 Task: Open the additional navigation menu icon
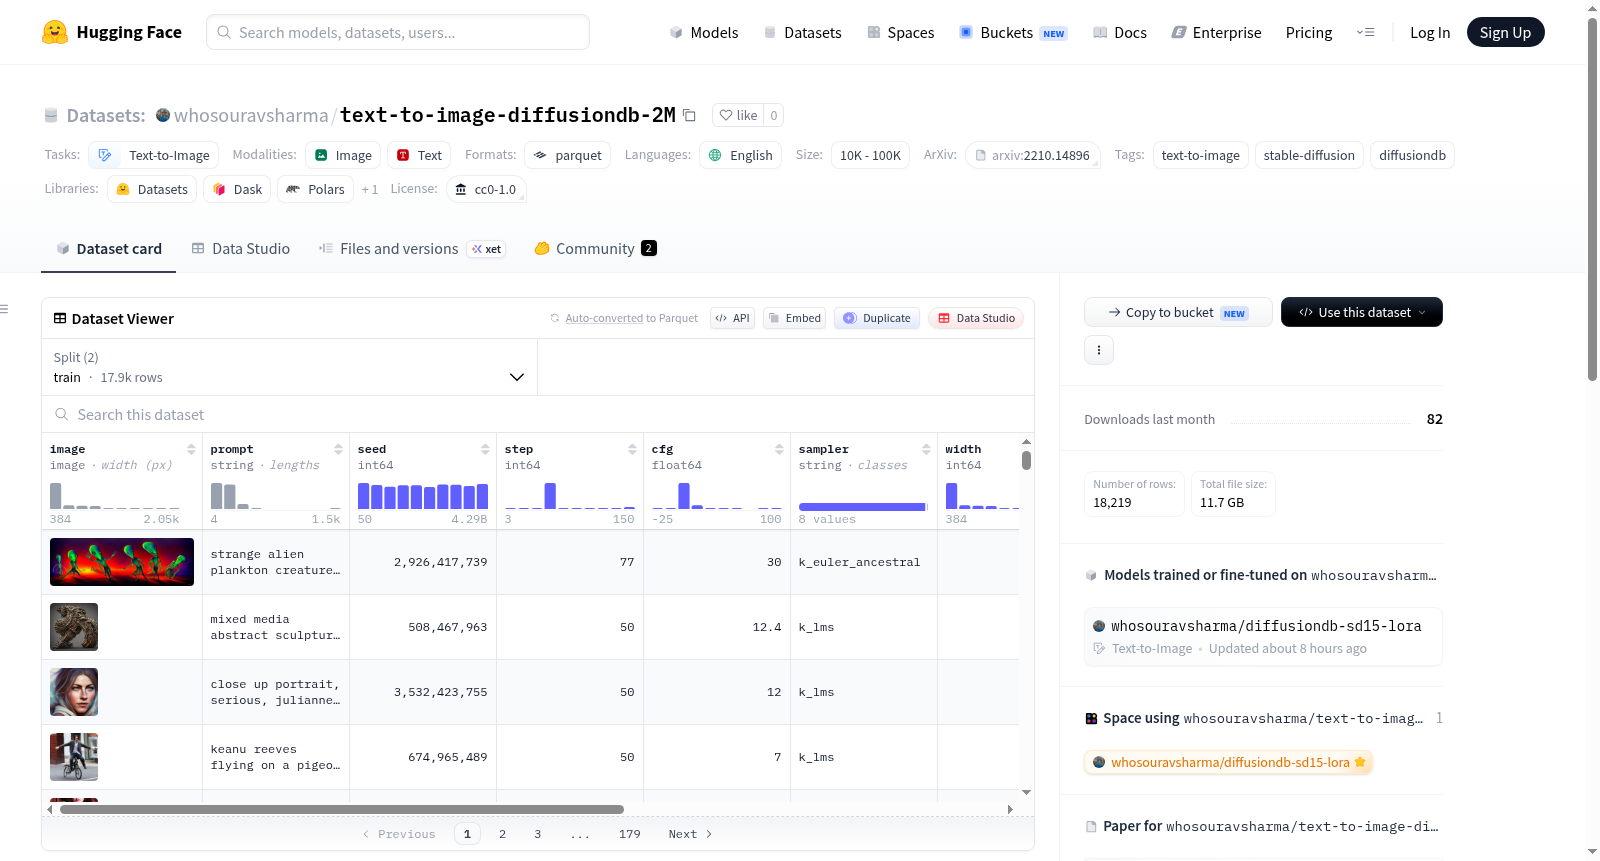tap(1365, 32)
